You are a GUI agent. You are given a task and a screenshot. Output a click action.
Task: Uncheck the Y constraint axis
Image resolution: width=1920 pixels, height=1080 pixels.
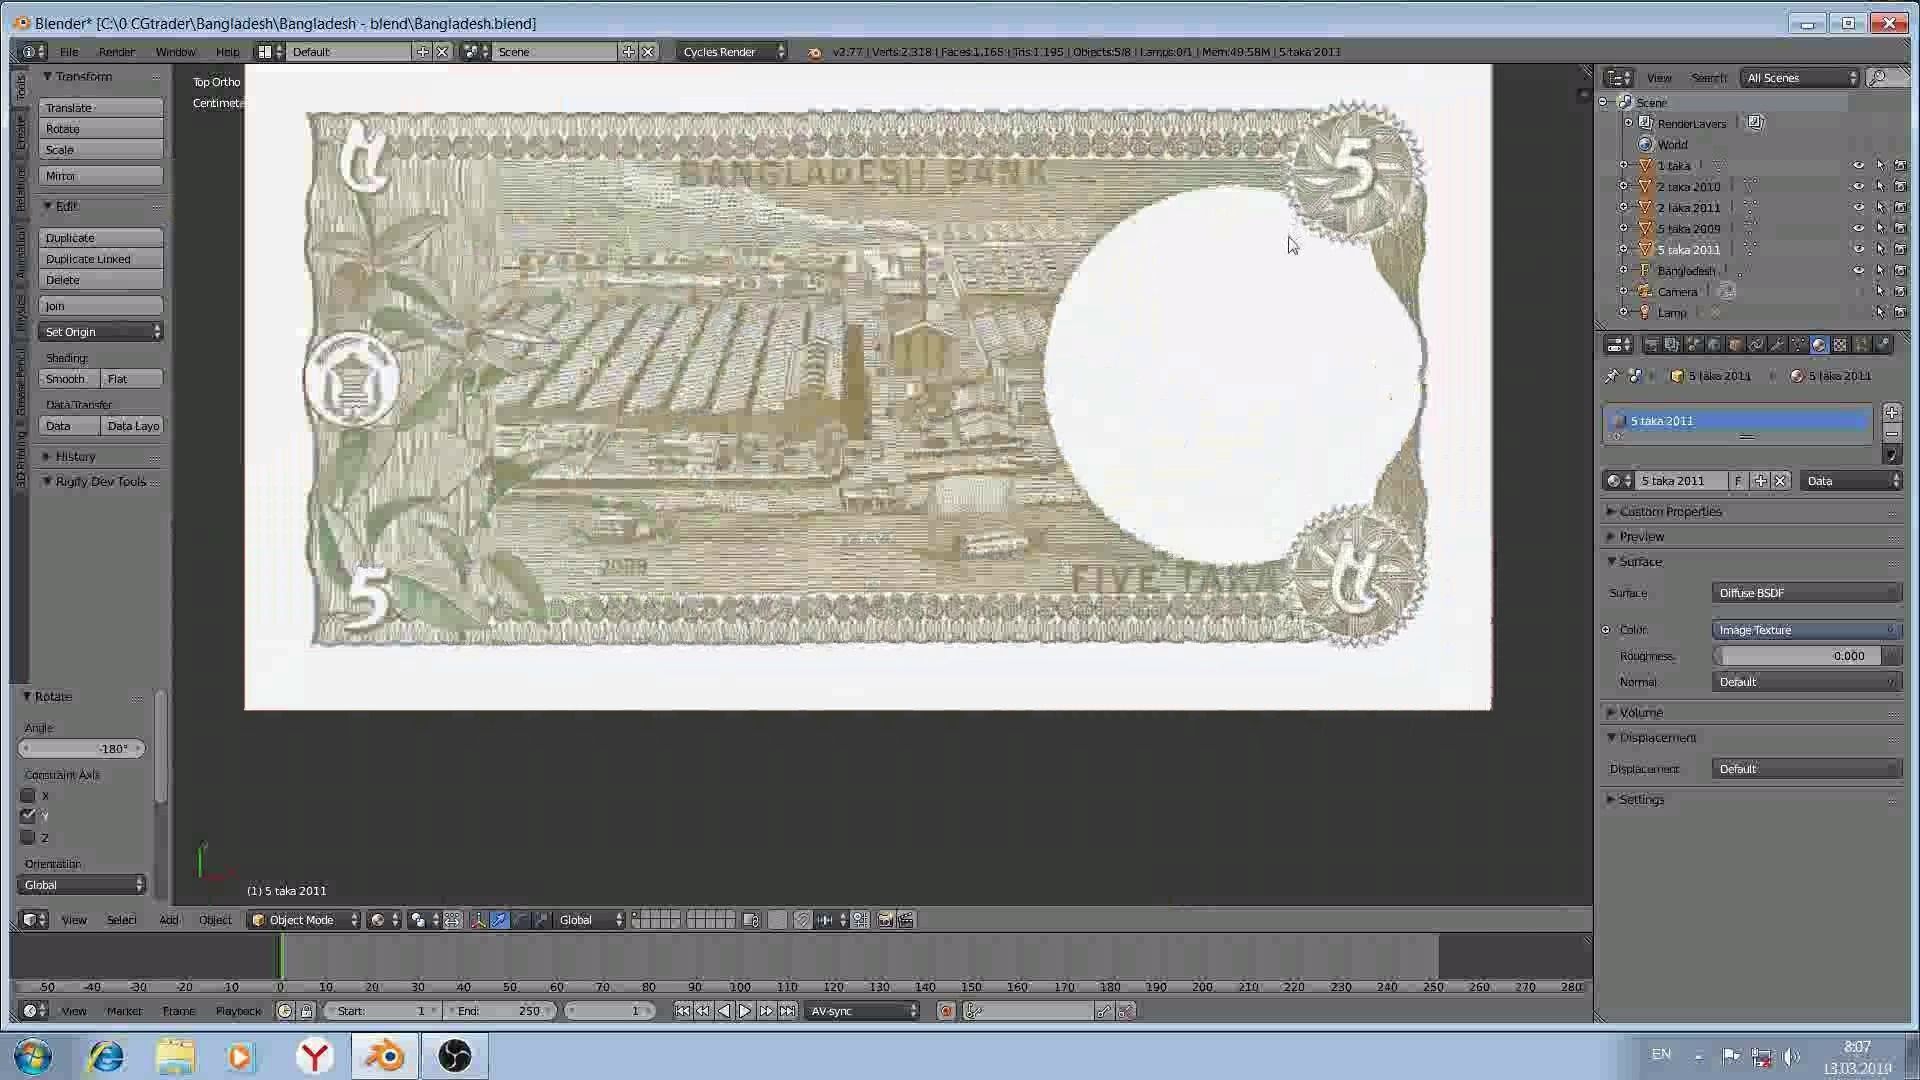click(28, 816)
